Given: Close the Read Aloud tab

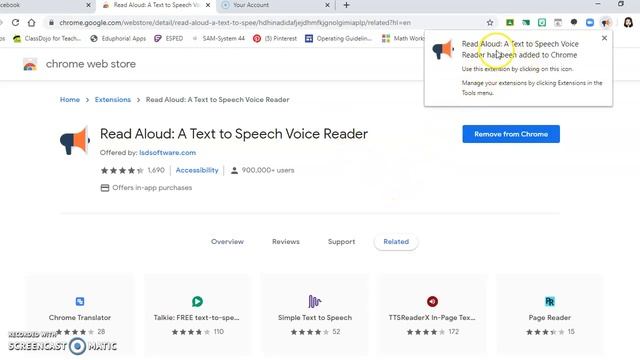Looking at the screenshot, I should (x=208, y=5).
